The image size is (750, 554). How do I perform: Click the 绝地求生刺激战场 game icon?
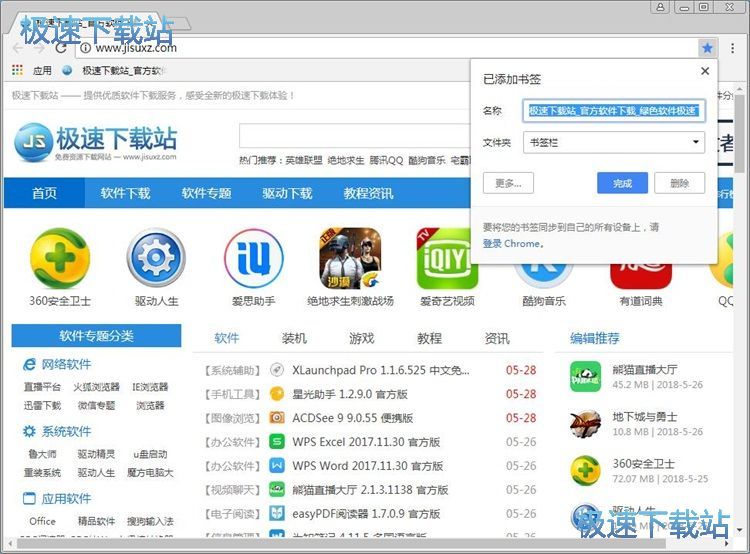(x=350, y=258)
